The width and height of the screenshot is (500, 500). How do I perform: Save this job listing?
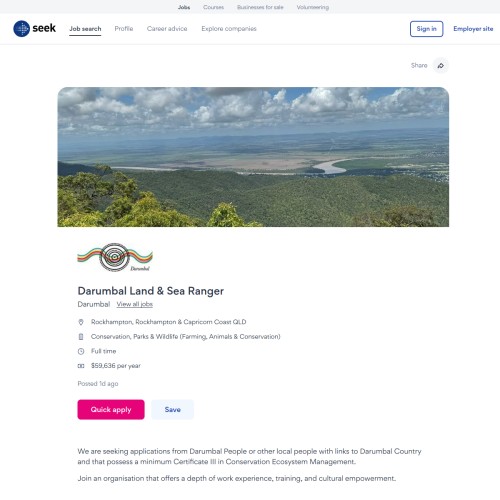point(173,410)
